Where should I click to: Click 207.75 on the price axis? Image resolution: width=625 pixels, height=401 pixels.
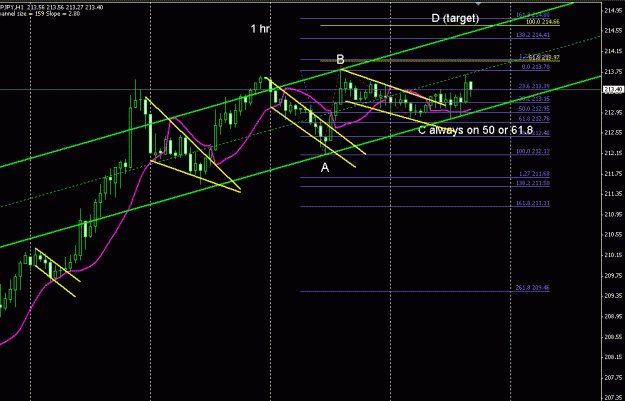pyautogui.click(x=614, y=377)
